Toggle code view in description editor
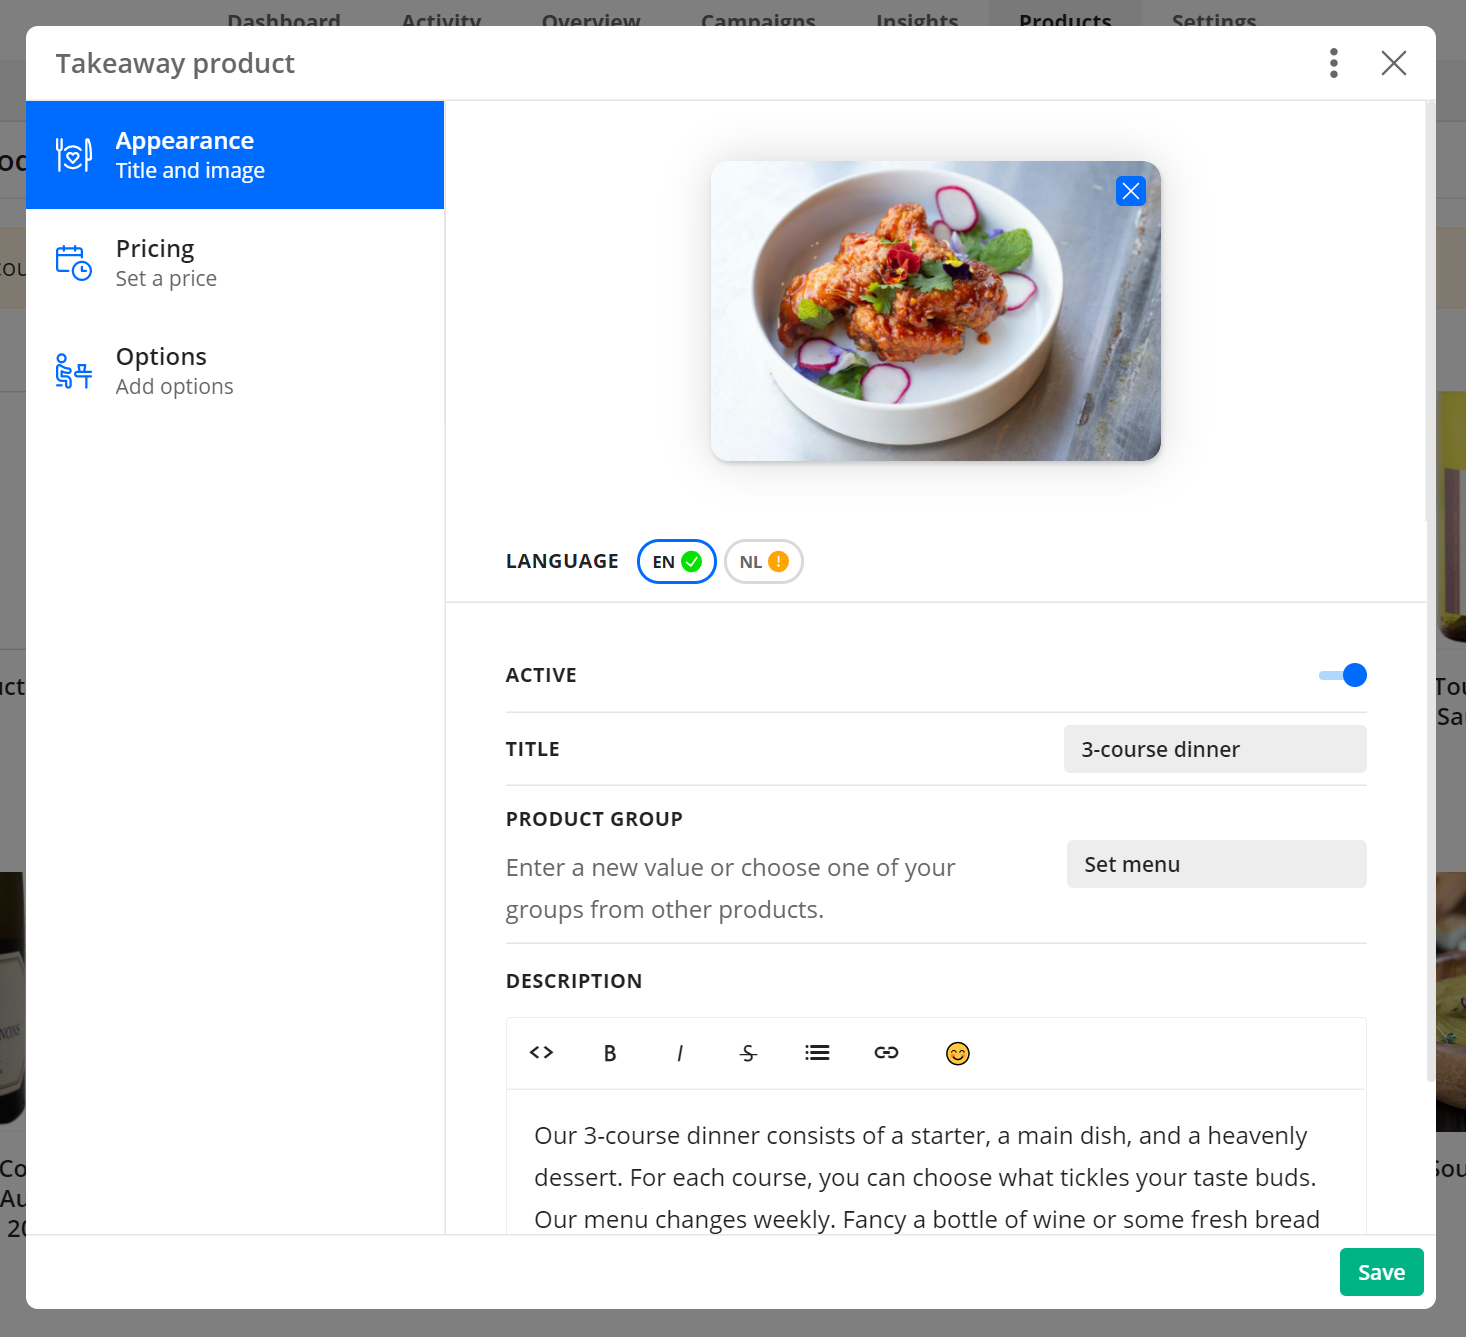The height and width of the screenshot is (1337, 1466). [x=541, y=1053]
